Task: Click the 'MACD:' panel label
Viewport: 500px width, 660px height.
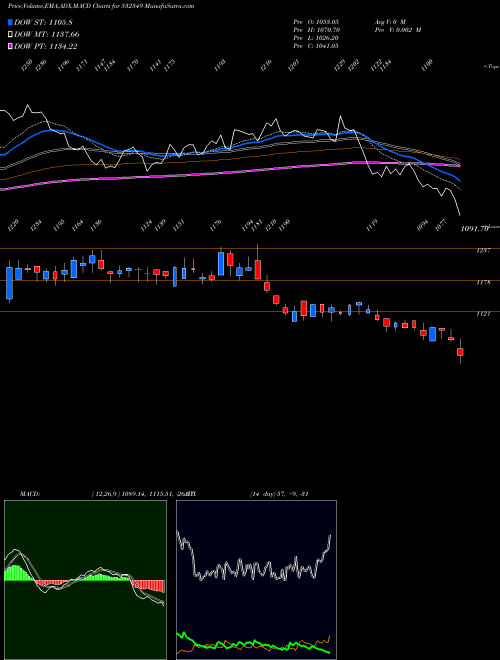Action: pyautogui.click(x=30, y=494)
